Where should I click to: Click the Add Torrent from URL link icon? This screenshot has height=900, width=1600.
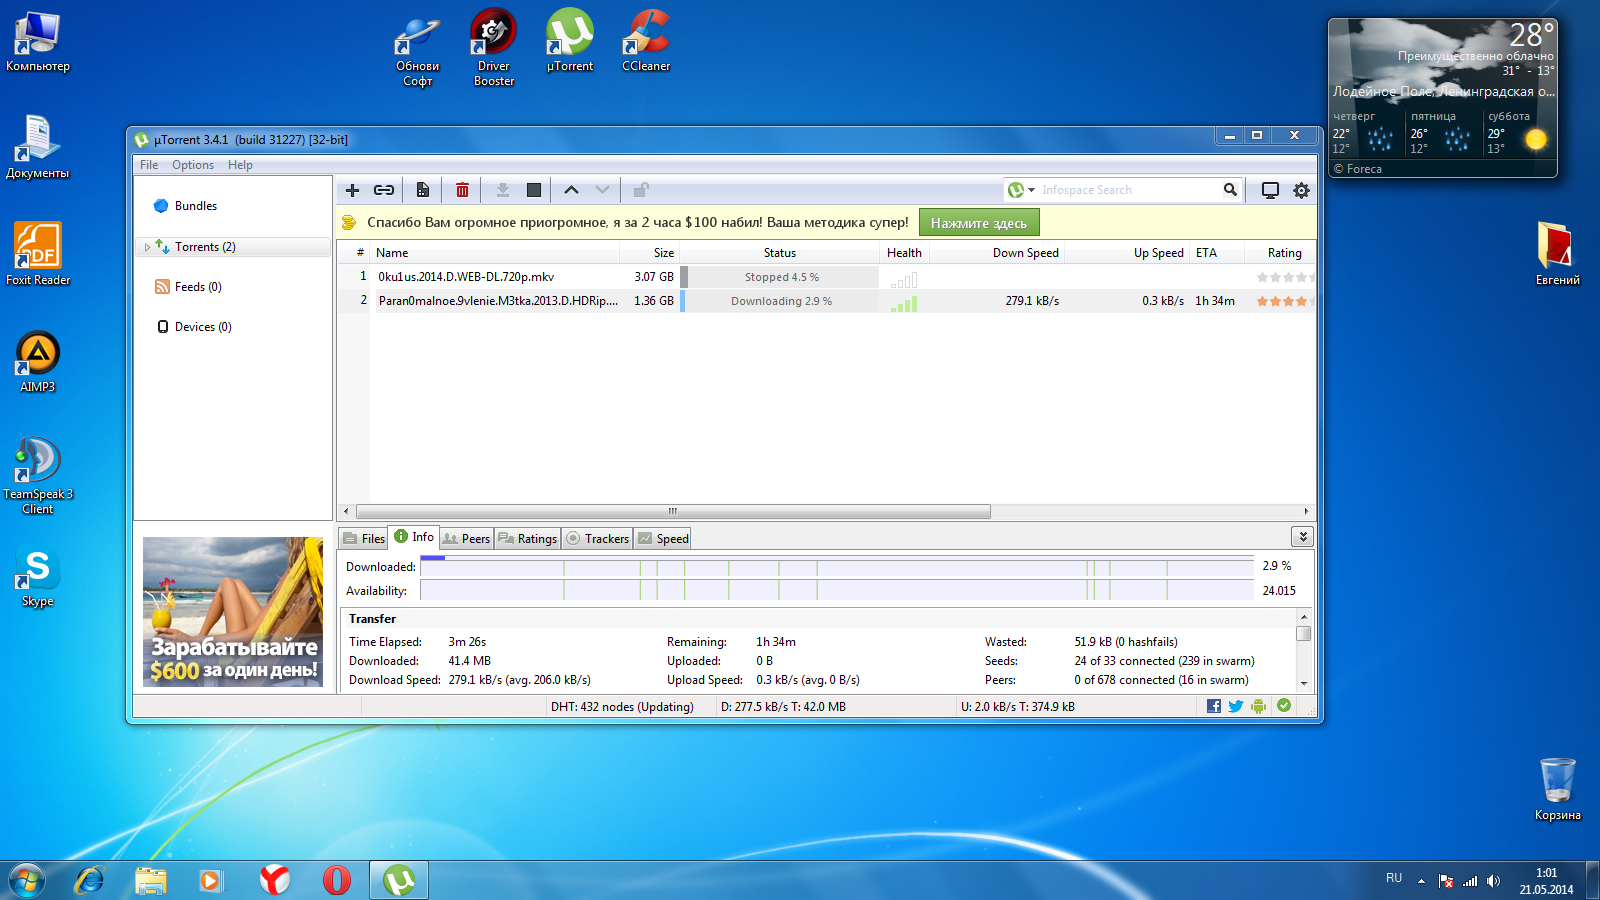coord(384,190)
